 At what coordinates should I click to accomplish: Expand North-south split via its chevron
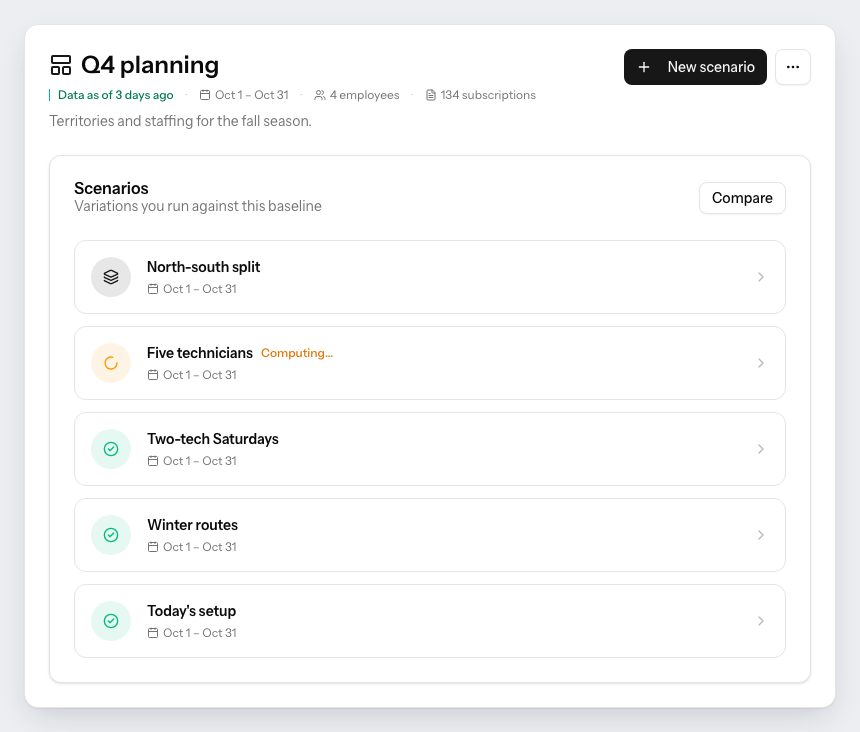[x=761, y=277]
